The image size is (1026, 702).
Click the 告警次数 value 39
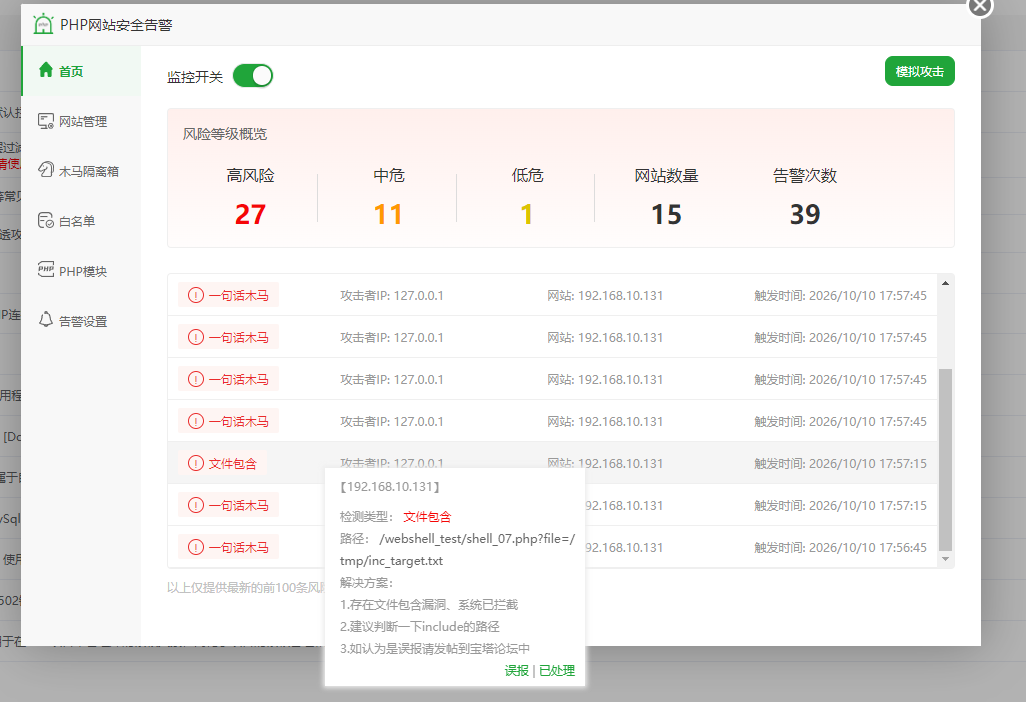point(805,215)
